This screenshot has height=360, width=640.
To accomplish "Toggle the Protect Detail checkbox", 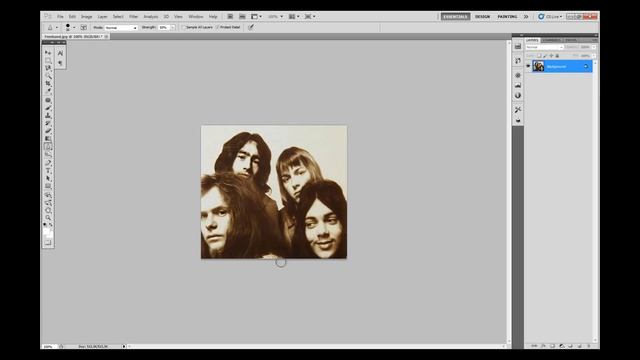I will (218, 27).
